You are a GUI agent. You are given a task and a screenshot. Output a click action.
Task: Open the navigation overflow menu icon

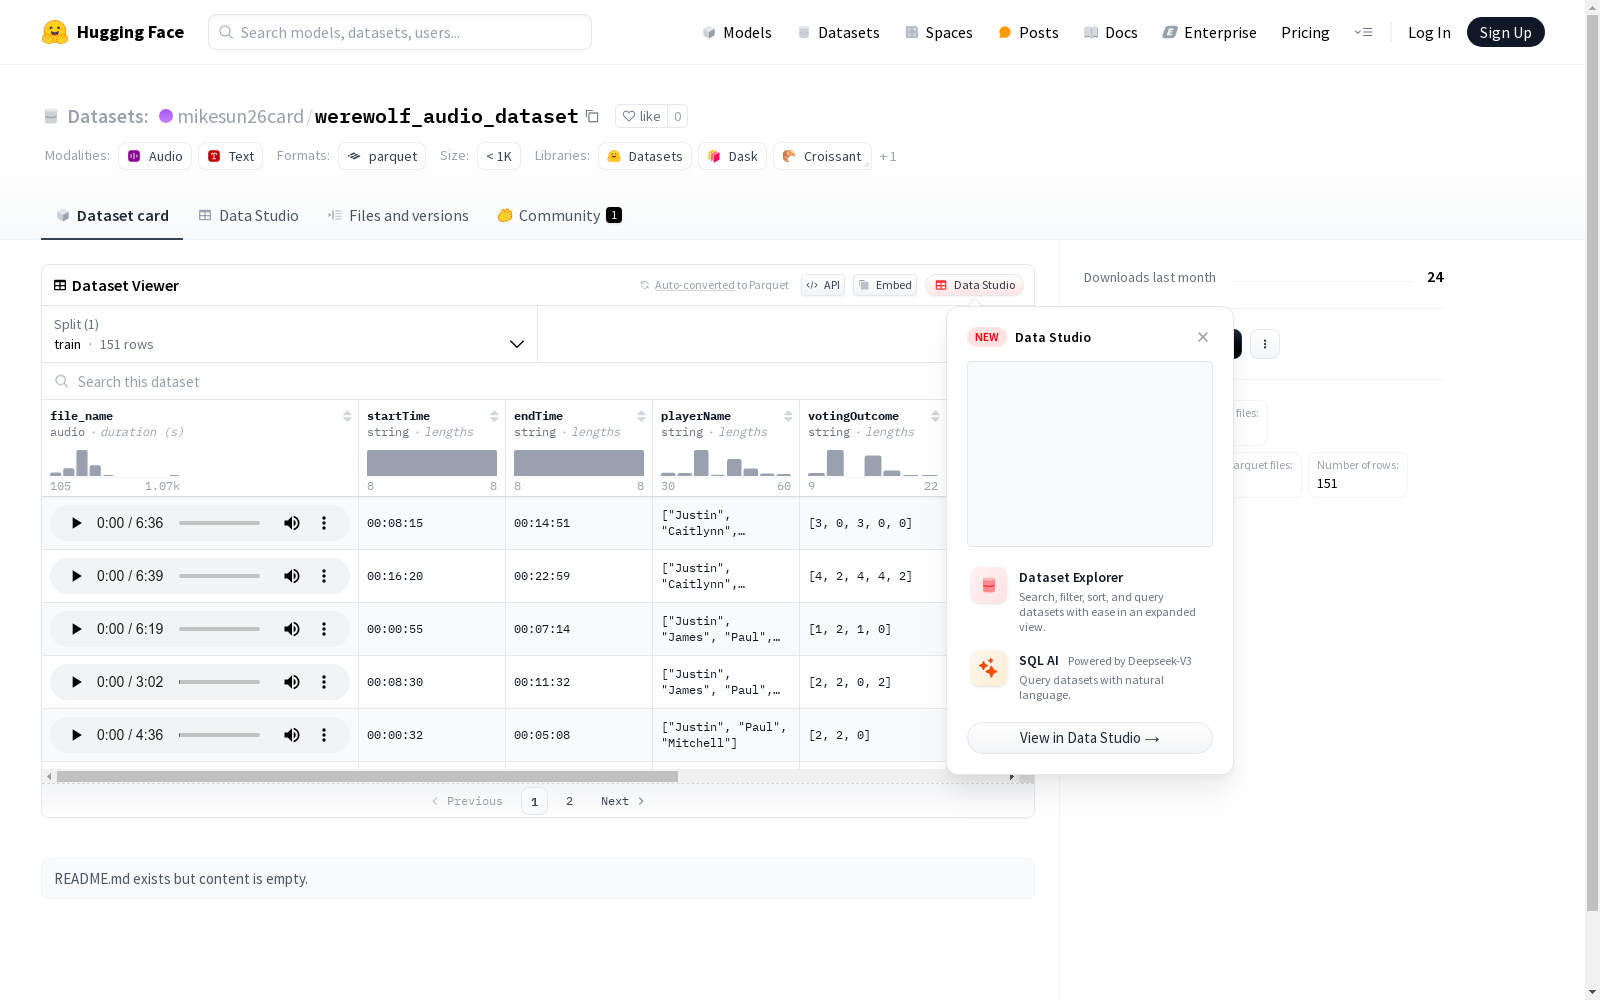point(1363,32)
